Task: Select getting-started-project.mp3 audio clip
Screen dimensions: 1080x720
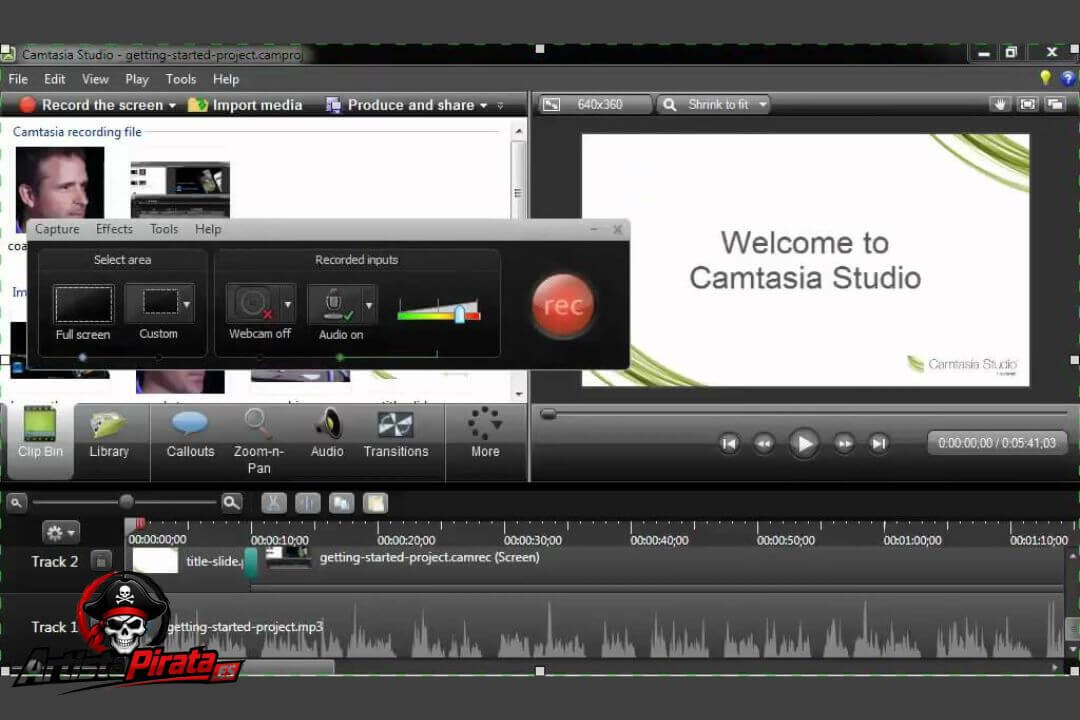Action: [x=594, y=627]
